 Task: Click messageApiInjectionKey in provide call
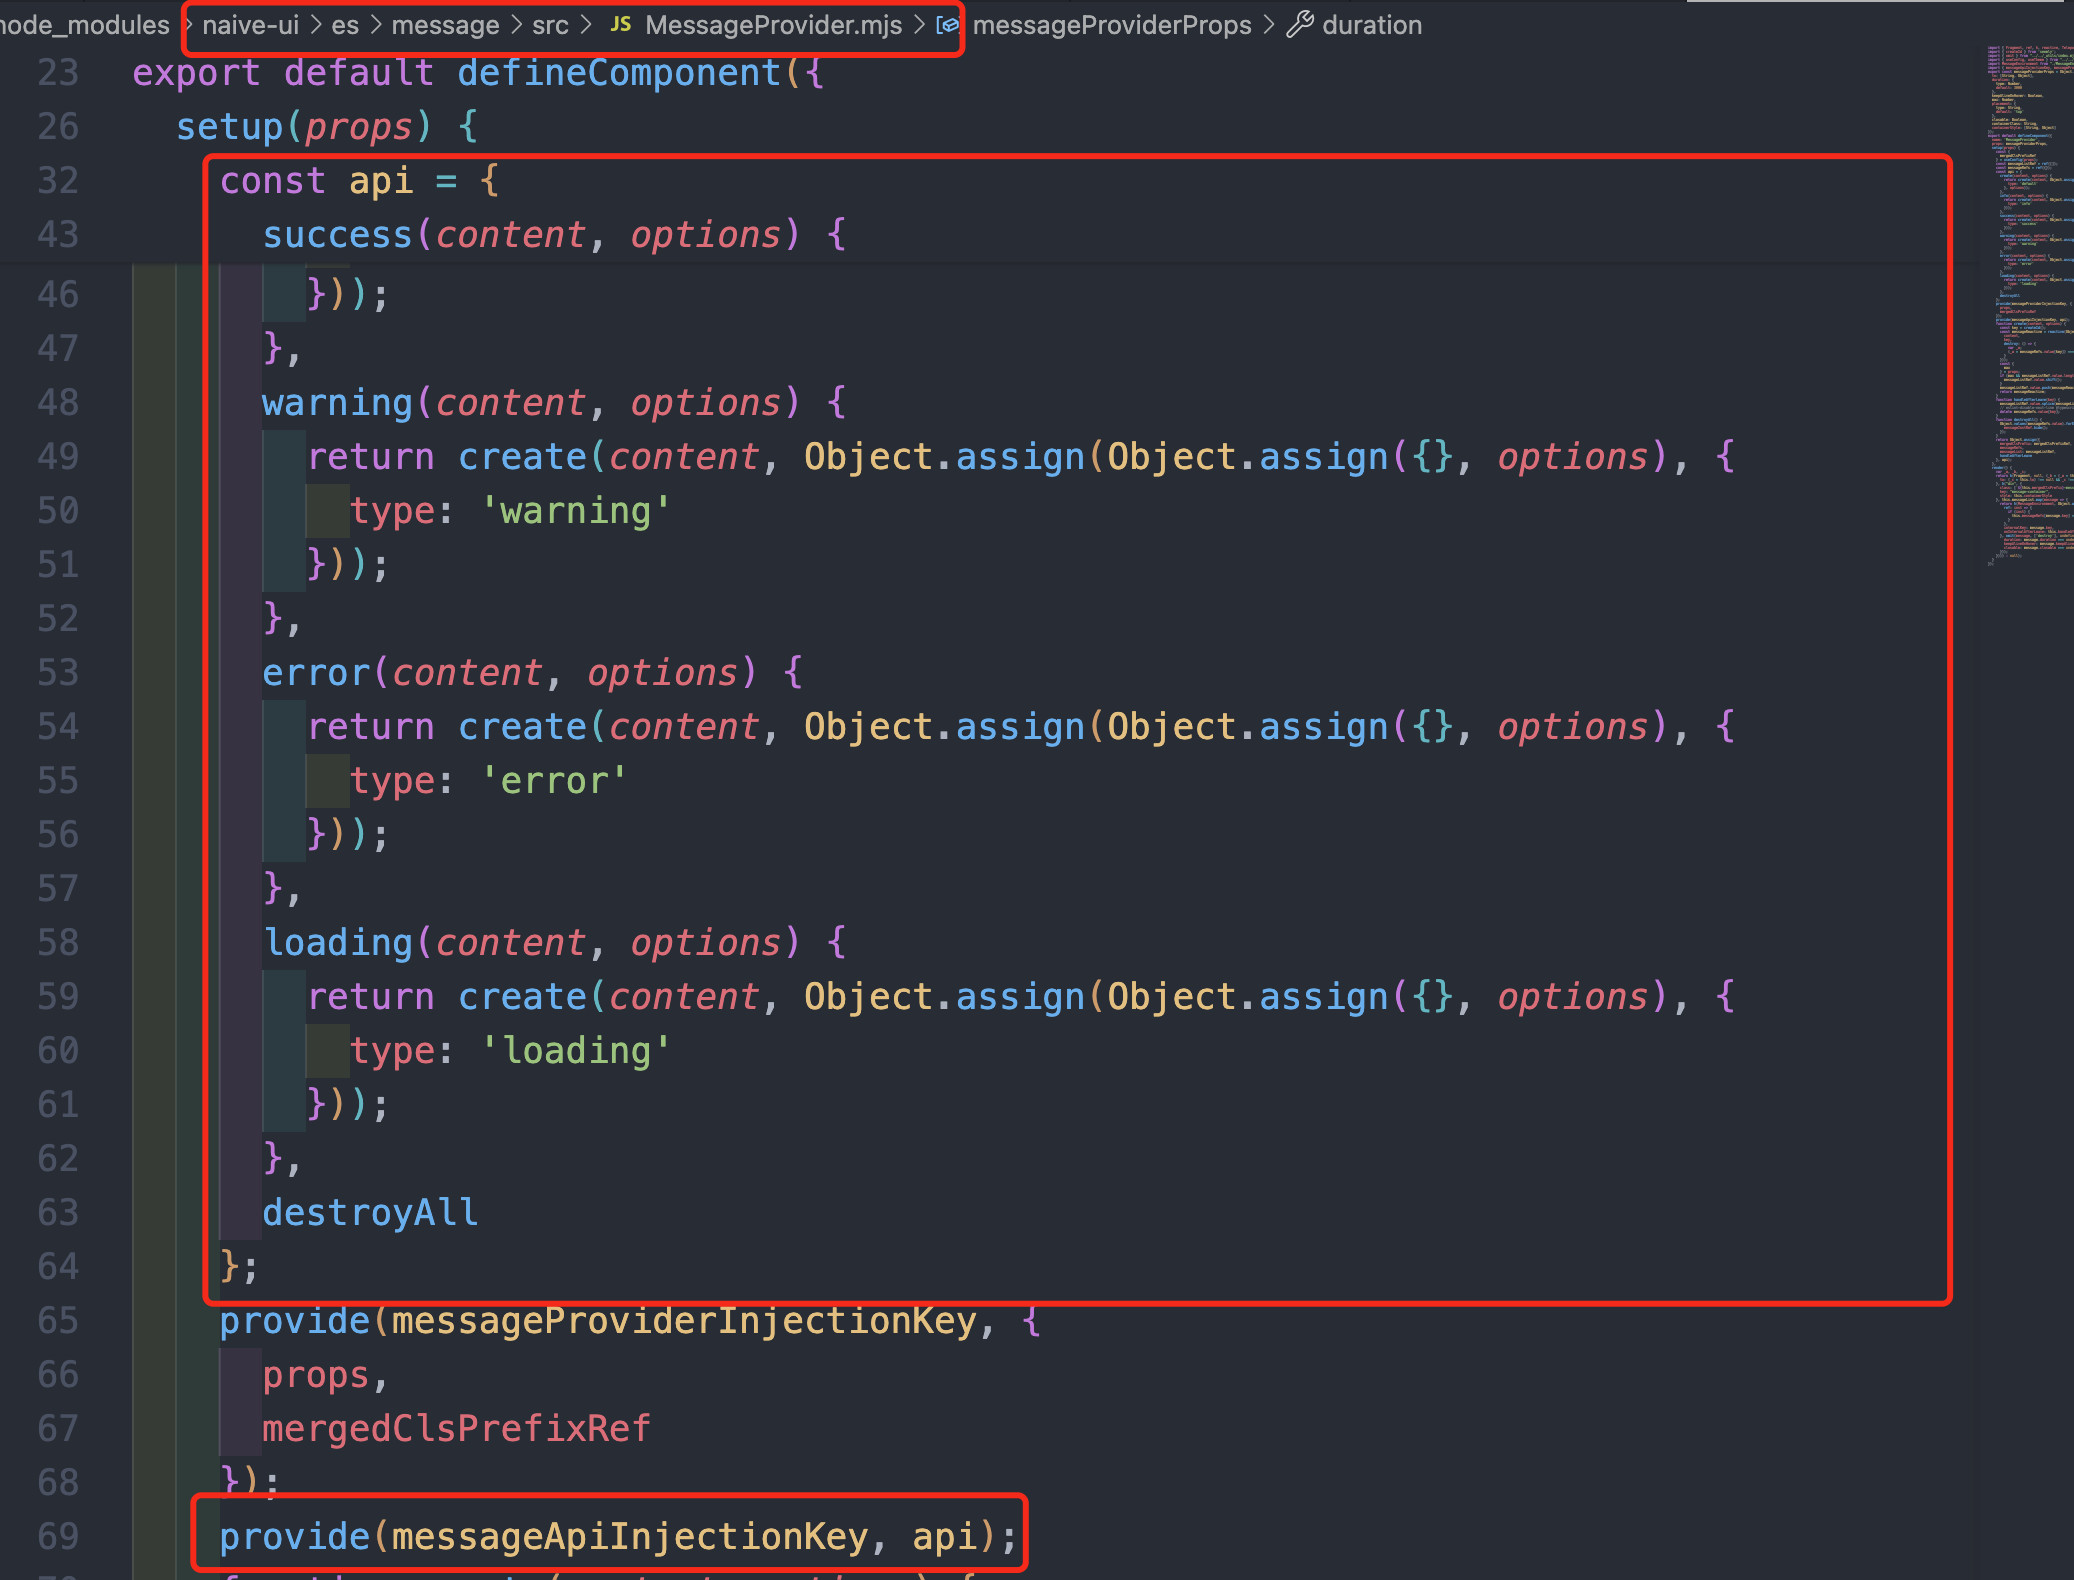click(629, 1537)
